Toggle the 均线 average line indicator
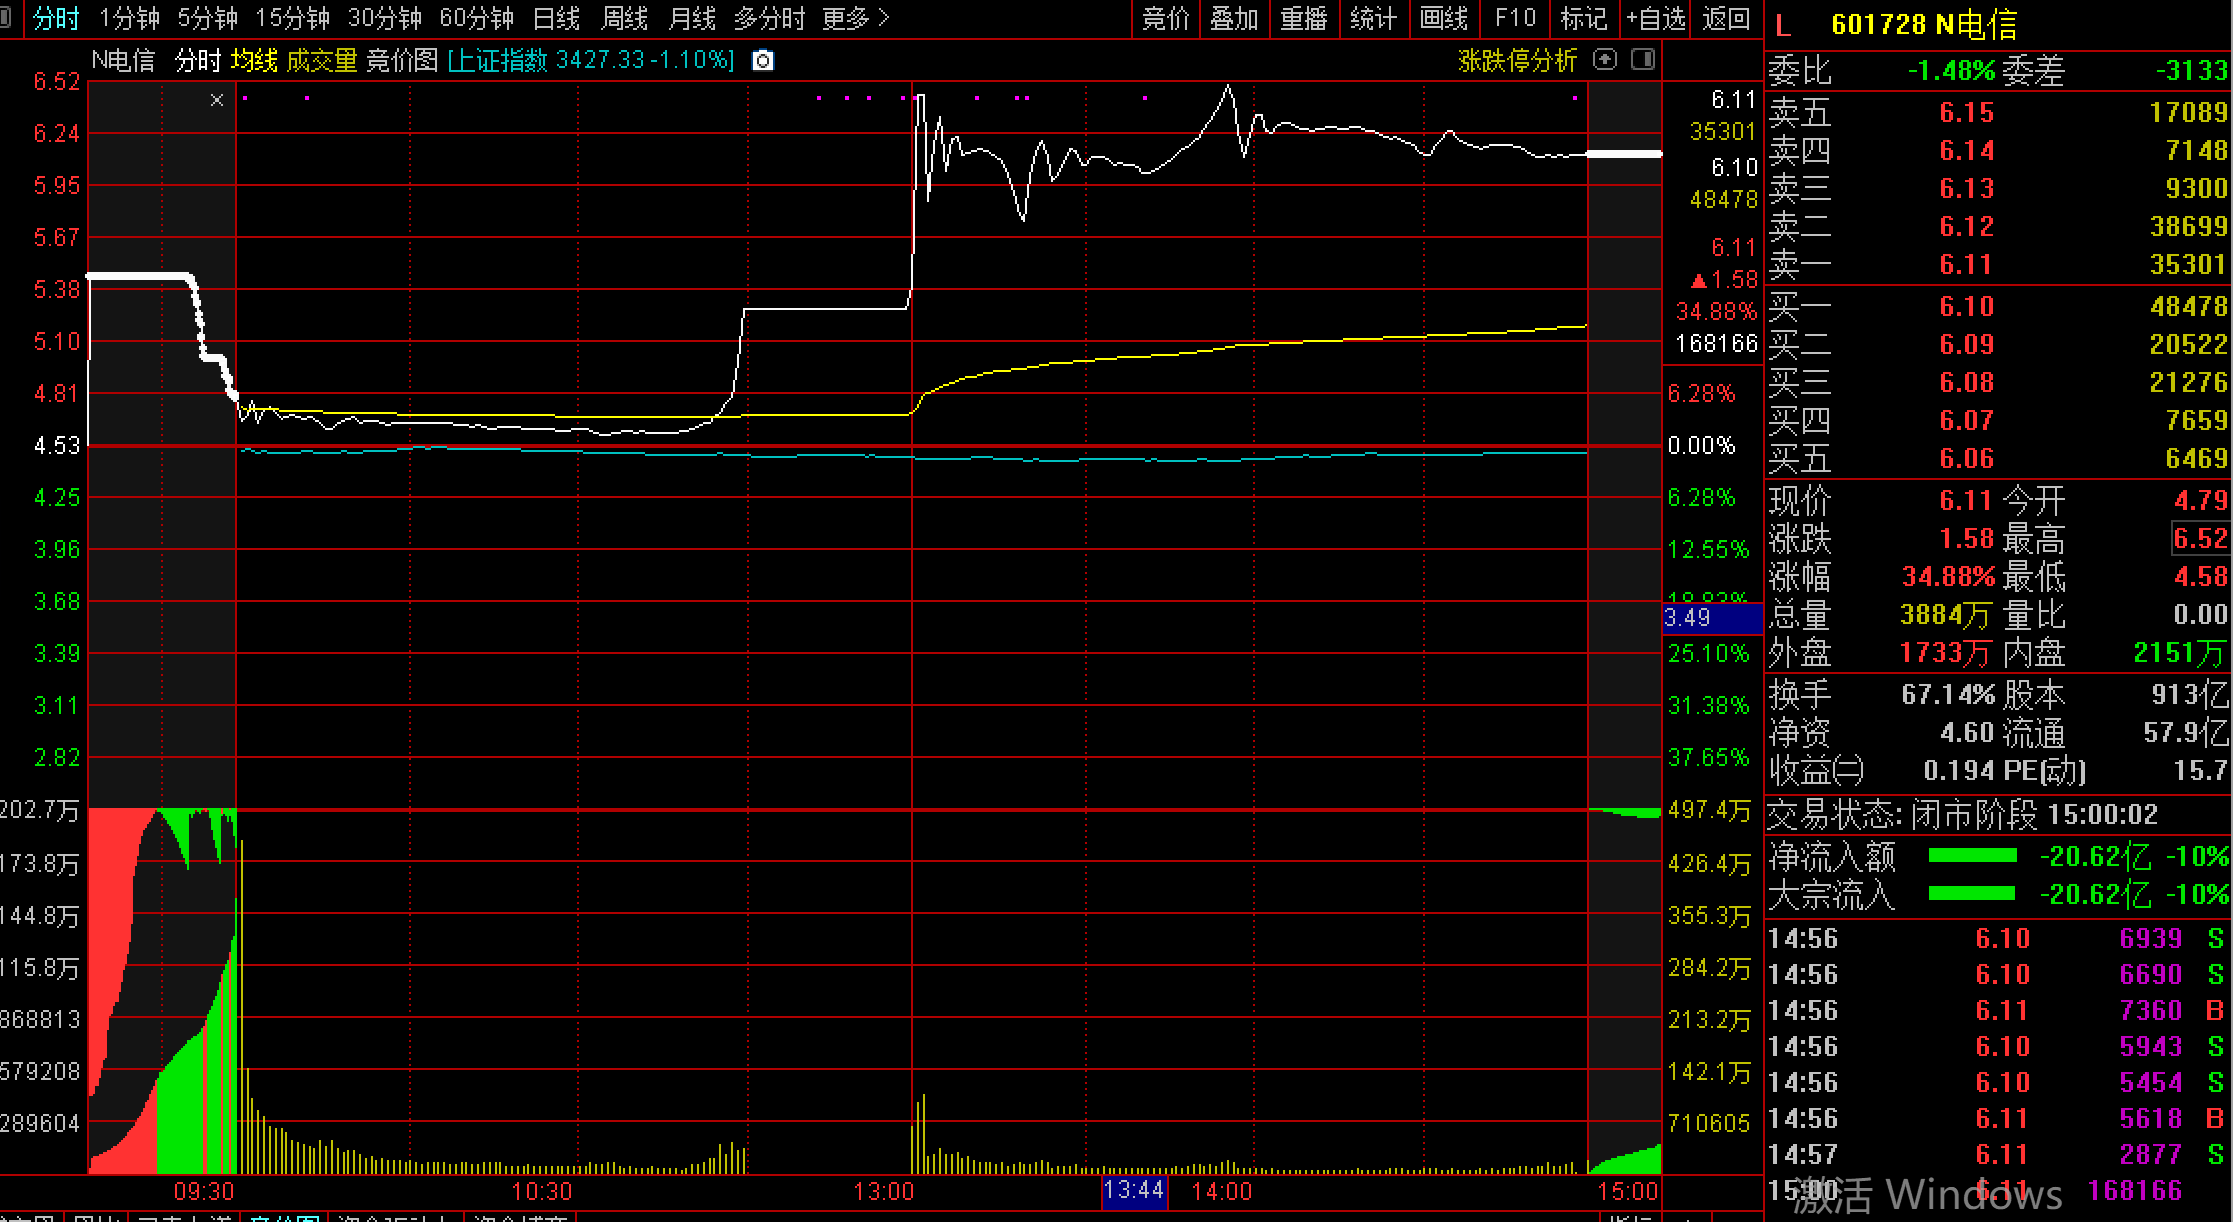Viewport: 2233px width, 1222px height. pyautogui.click(x=254, y=61)
